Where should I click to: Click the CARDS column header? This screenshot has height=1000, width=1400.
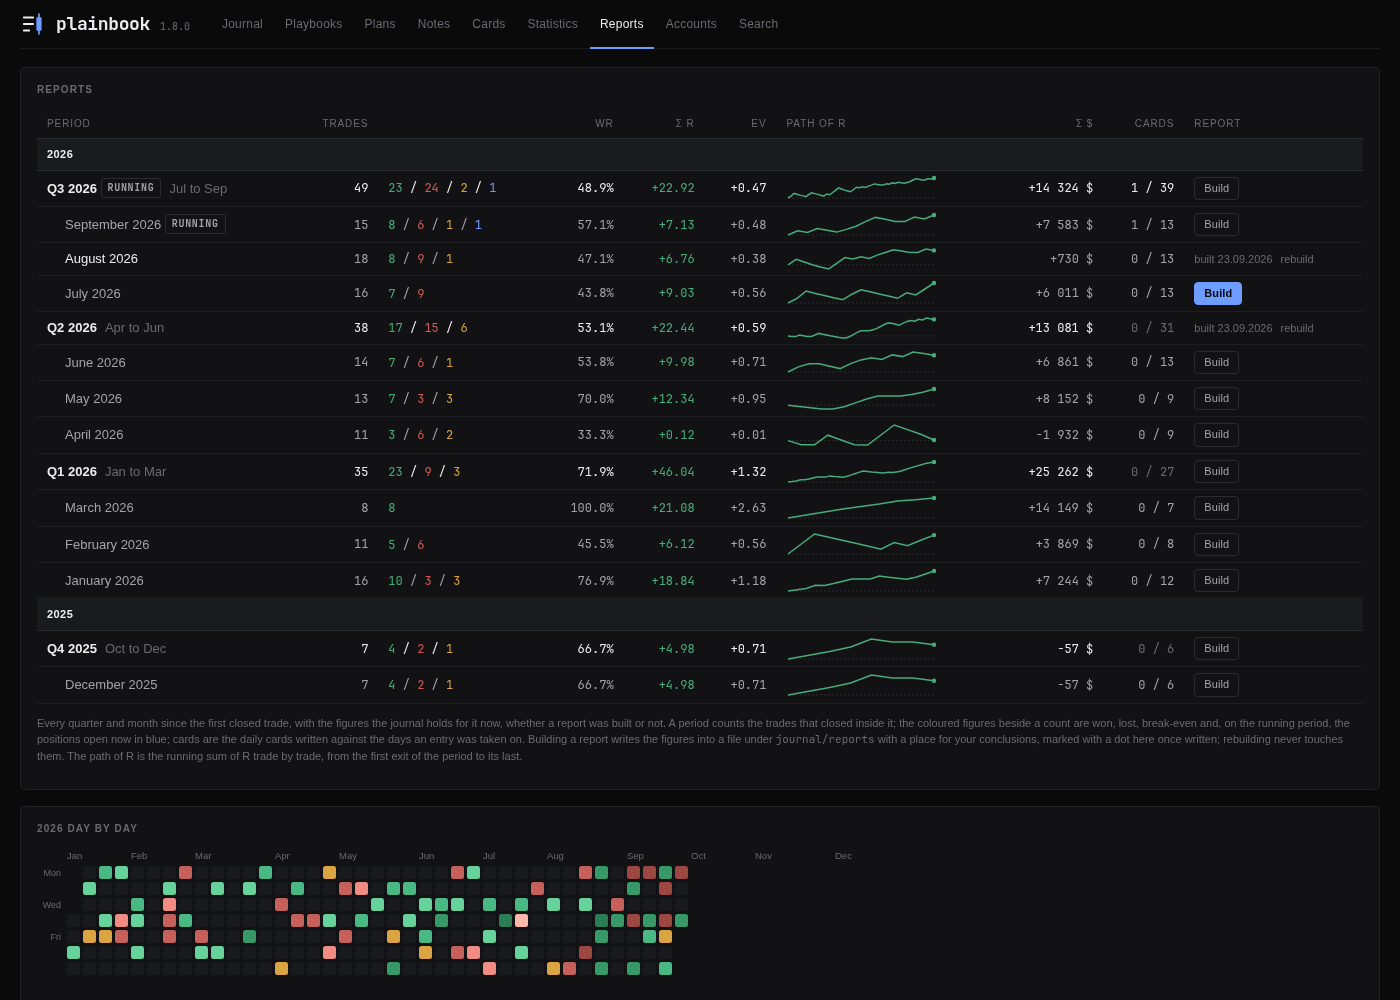point(1154,123)
